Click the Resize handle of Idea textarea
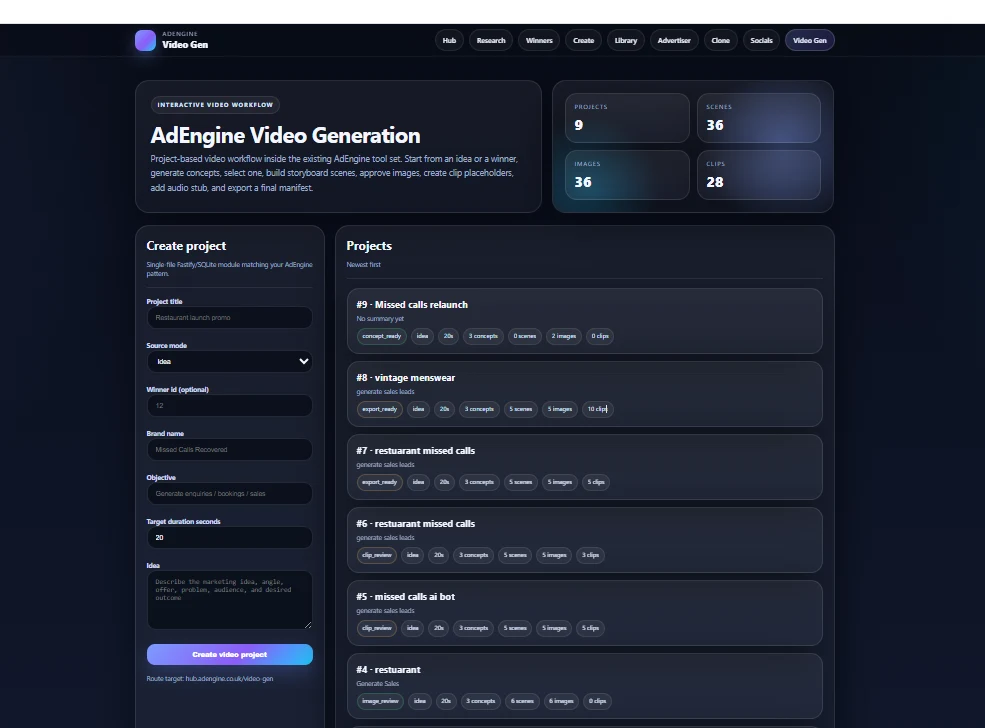Image resolution: width=985 pixels, height=728 pixels. pyautogui.click(x=308, y=624)
